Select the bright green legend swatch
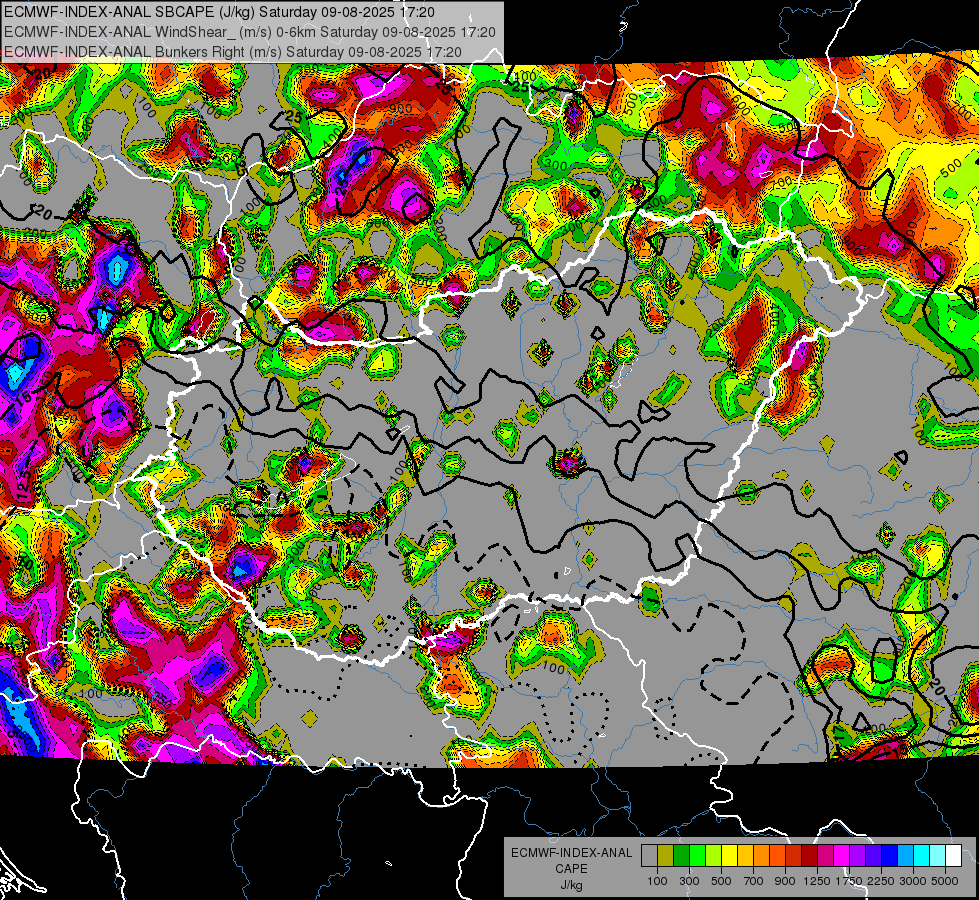The width and height of the screenshot is (979, 900). [x=697, y=856]
